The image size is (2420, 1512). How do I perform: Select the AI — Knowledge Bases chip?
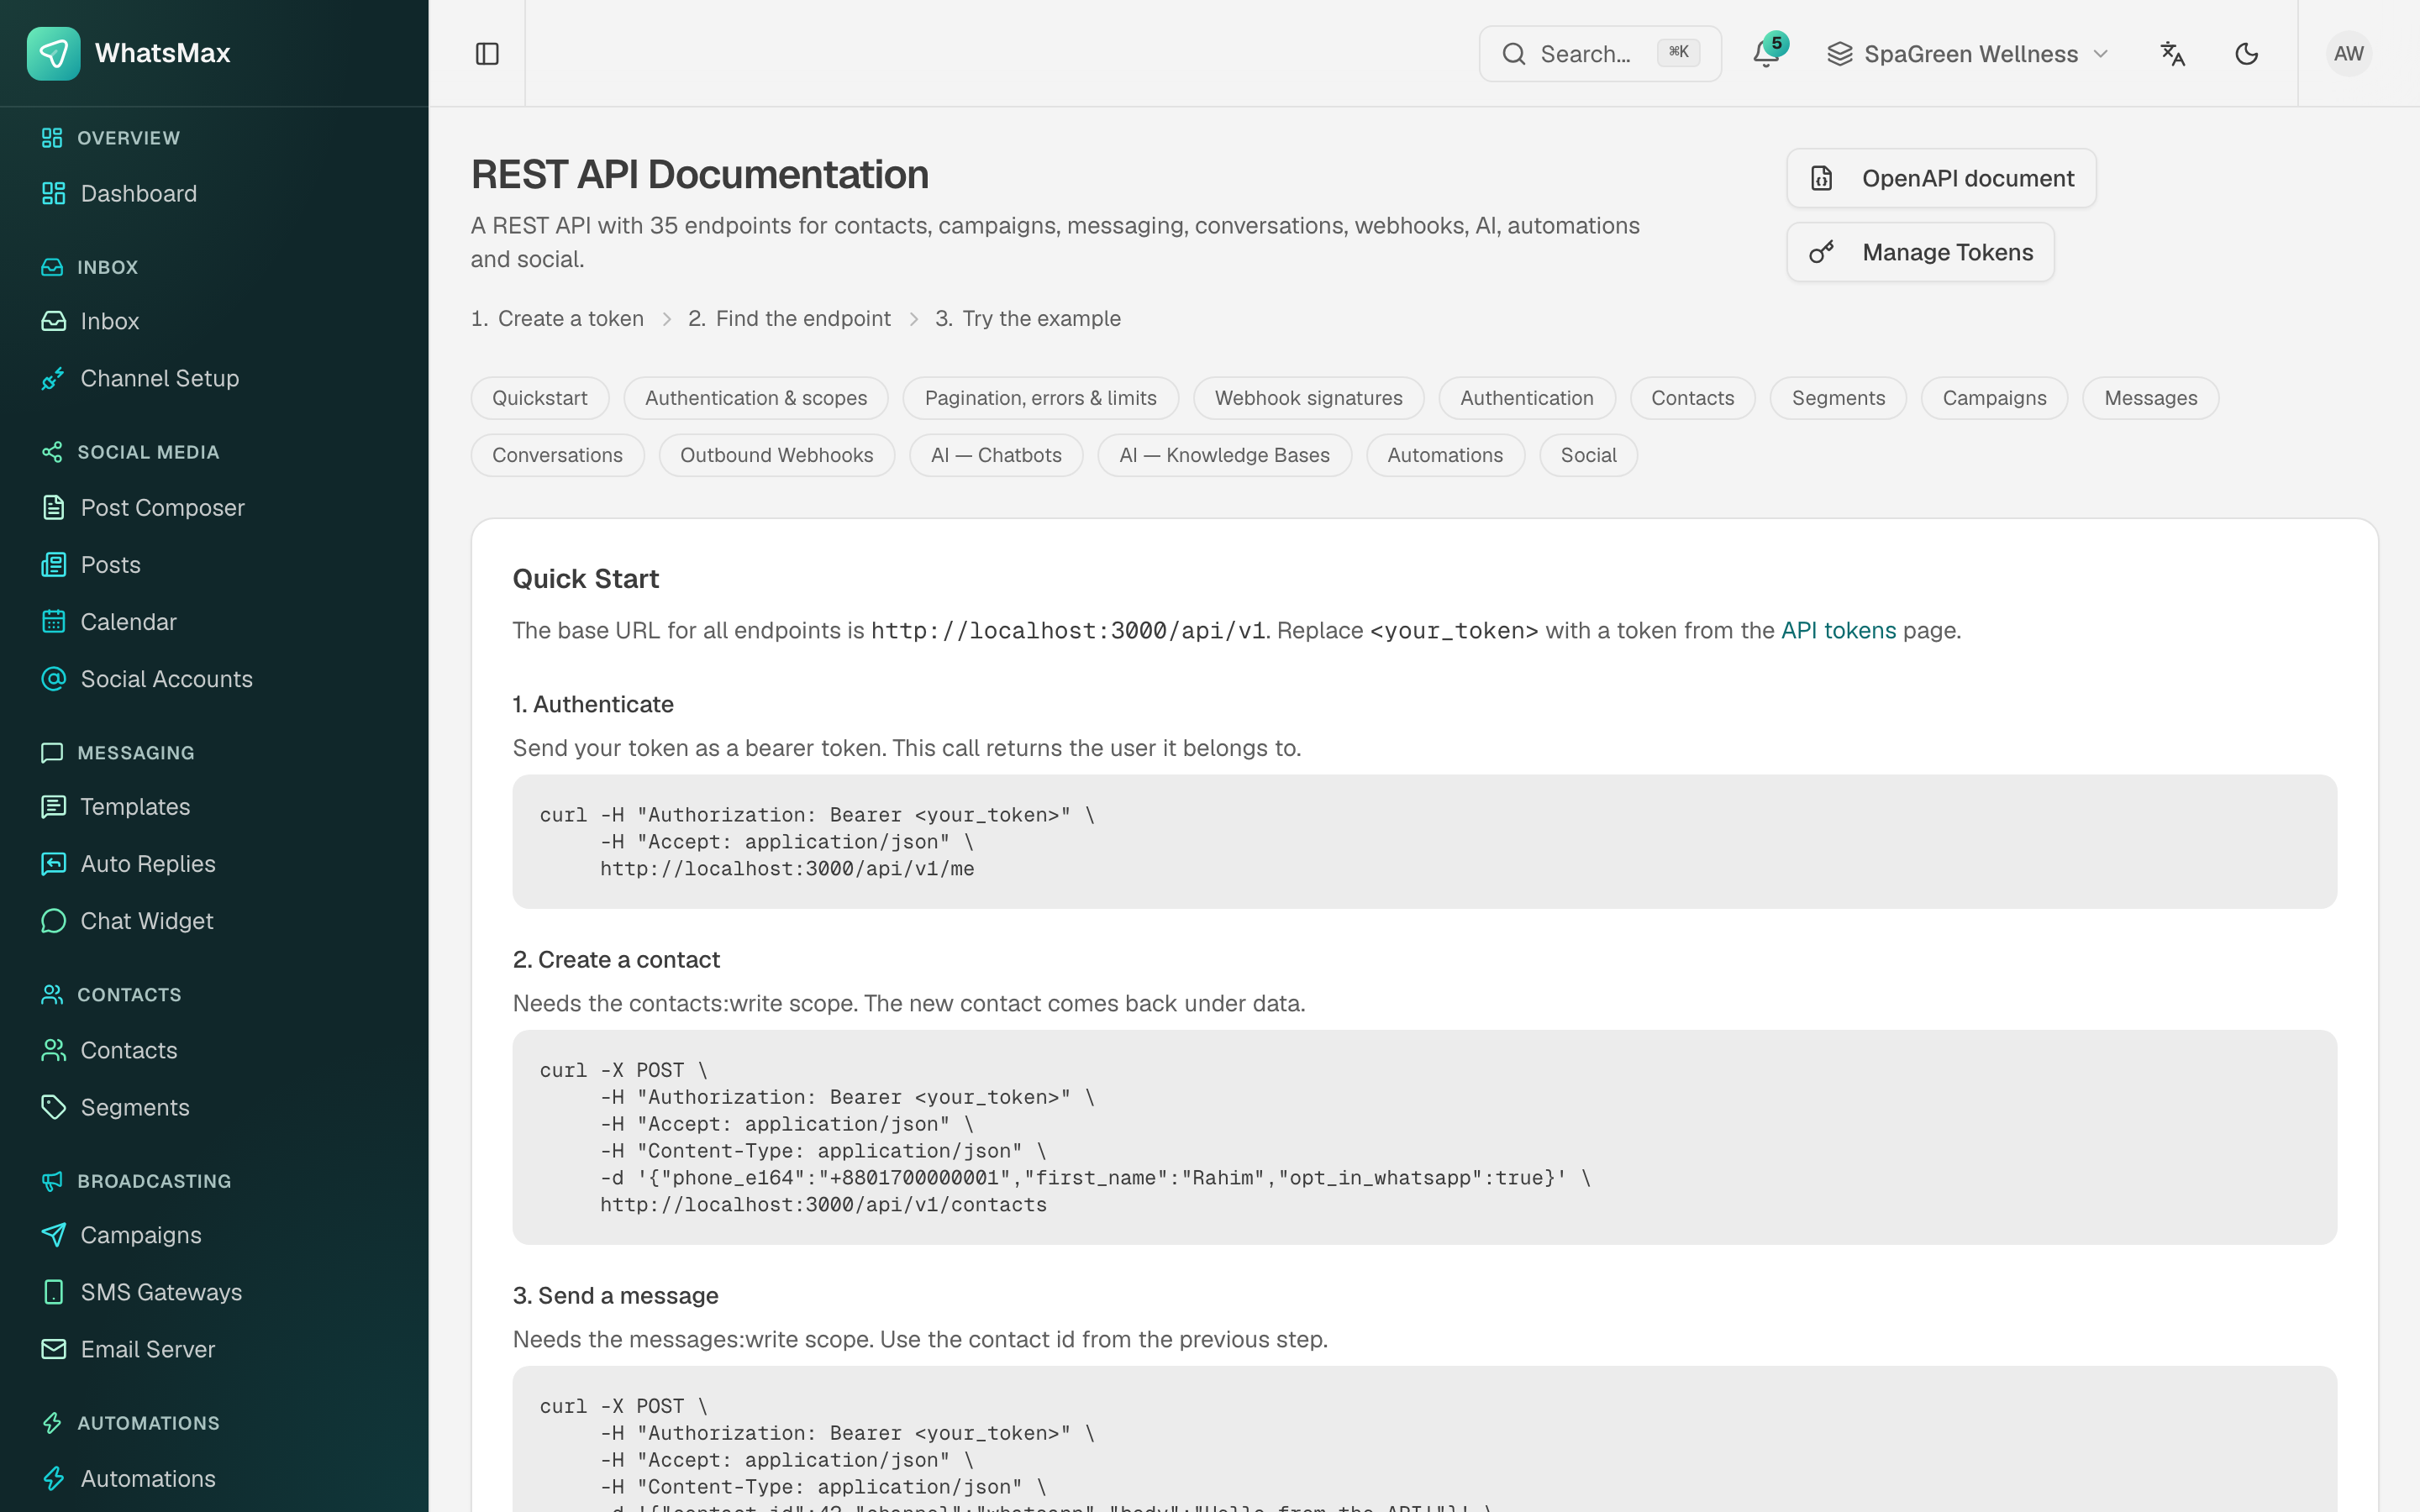point(1224,455)
